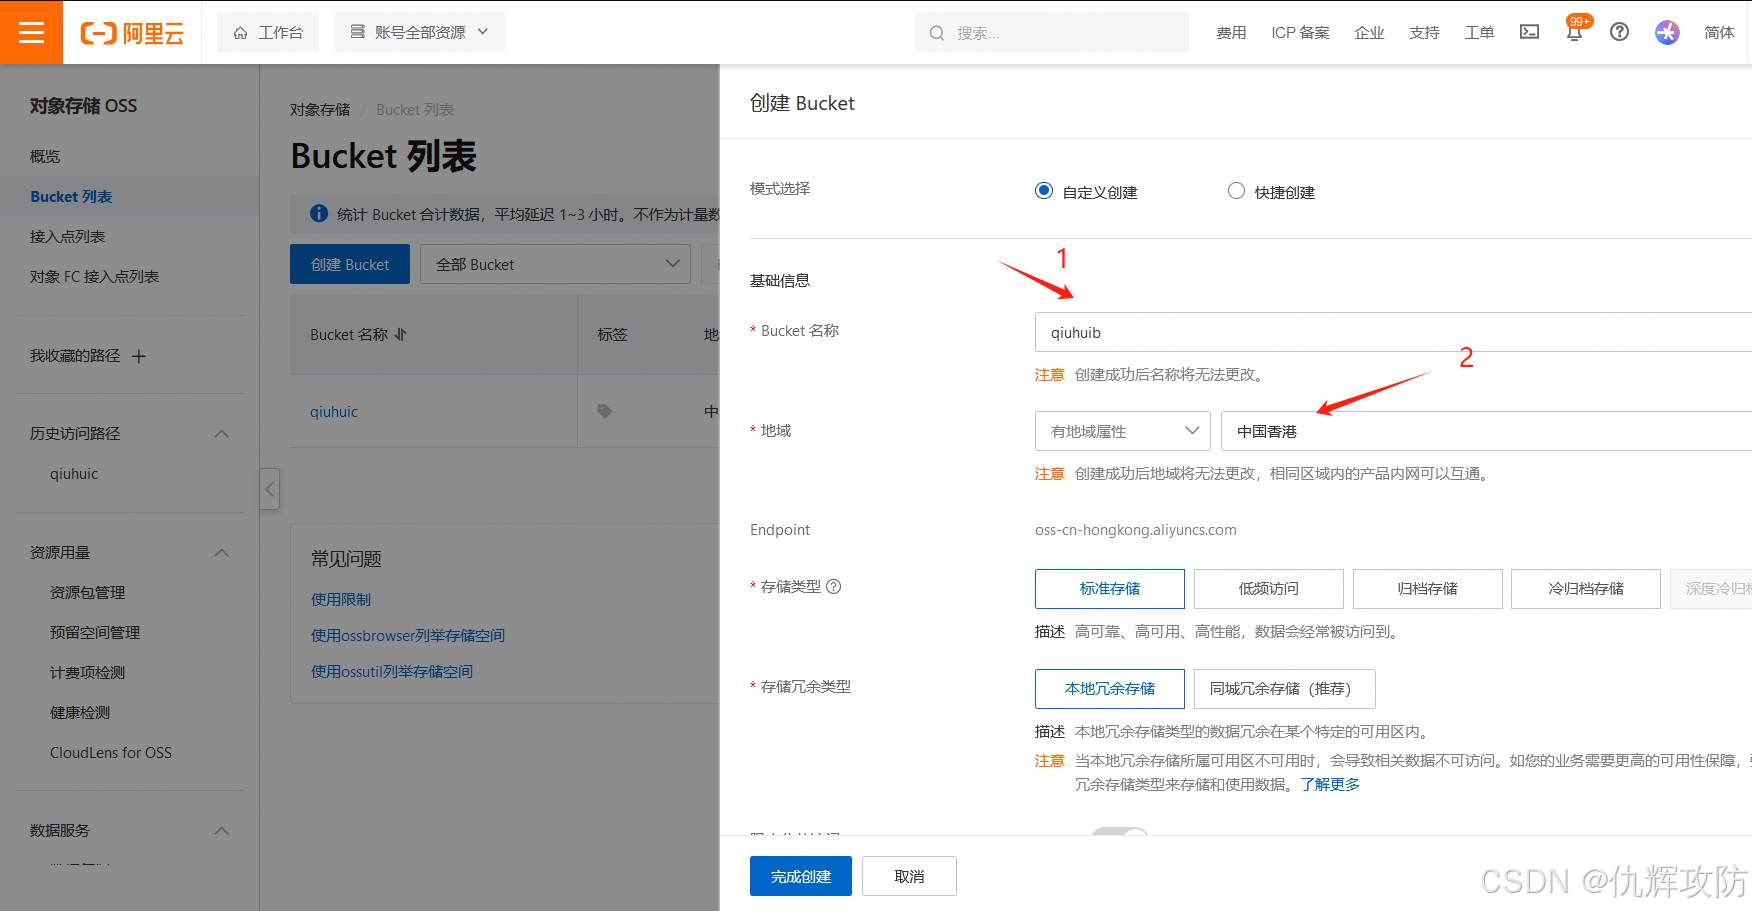Click the finish creation button
The image size is (1752, 911).
point(801,876)
